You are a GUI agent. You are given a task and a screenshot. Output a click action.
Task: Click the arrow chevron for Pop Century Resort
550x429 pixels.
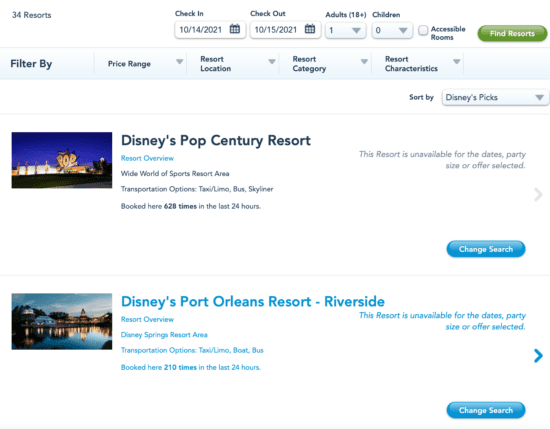tap(538, 194)
